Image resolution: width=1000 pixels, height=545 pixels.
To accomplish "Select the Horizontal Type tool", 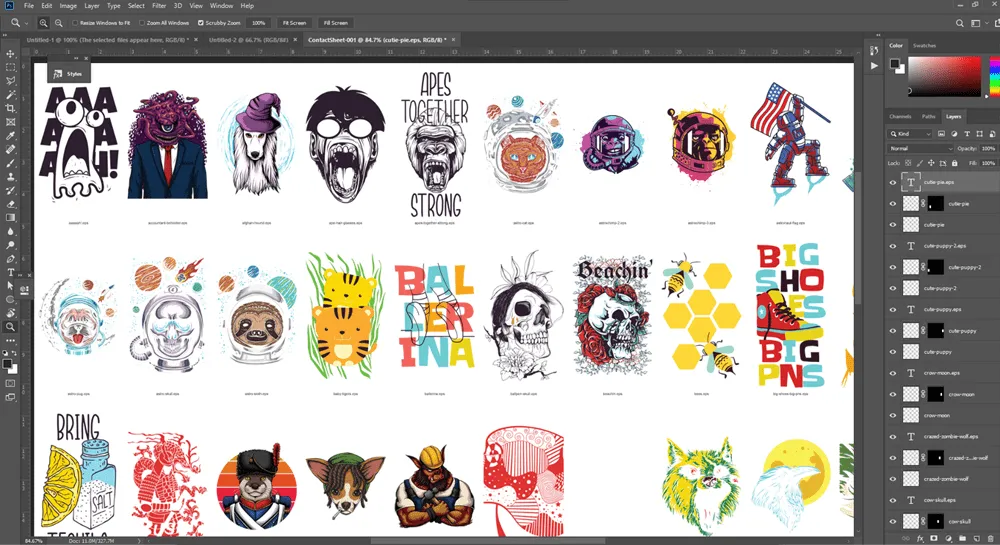I will click(x=10, y=273).
